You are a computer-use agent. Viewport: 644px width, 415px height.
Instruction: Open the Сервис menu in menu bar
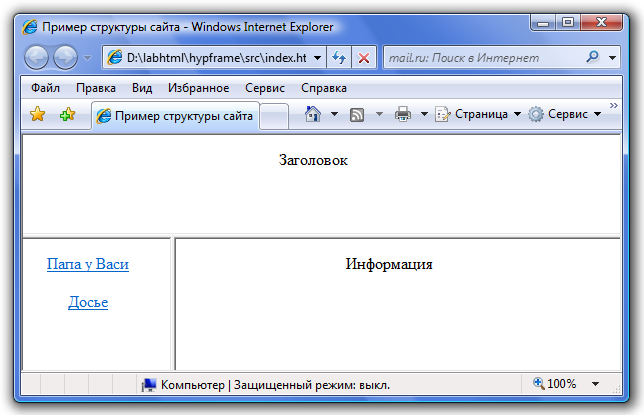265,88
